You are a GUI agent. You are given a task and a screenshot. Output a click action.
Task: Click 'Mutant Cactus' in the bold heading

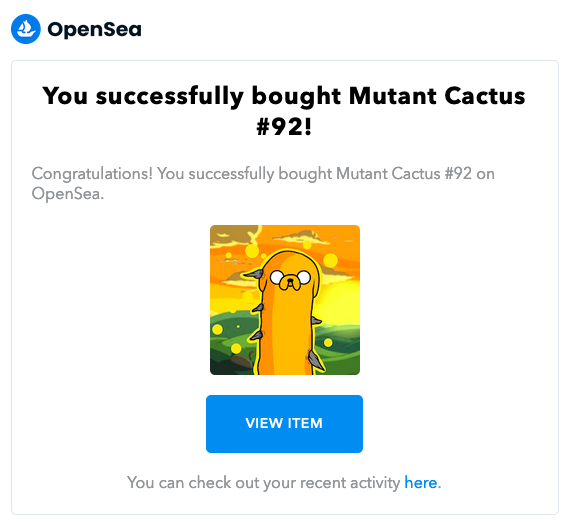coord(437,96)
